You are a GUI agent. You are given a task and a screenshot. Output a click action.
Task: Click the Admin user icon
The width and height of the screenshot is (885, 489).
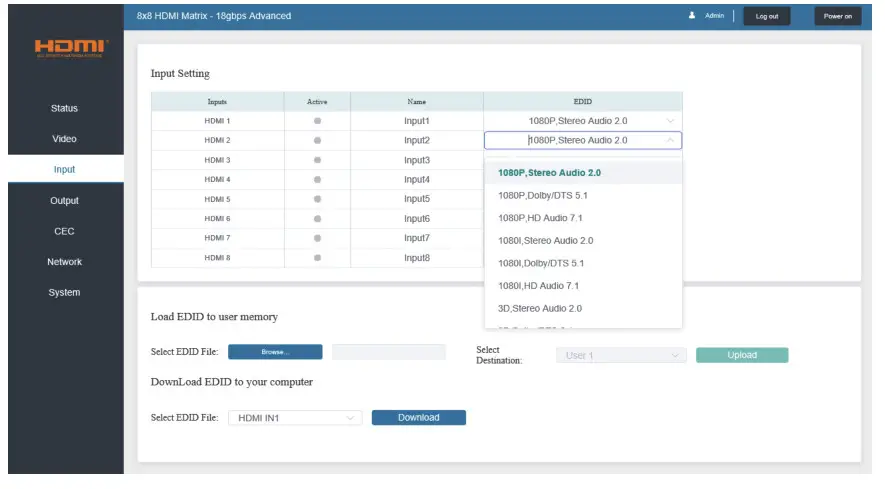691,16
